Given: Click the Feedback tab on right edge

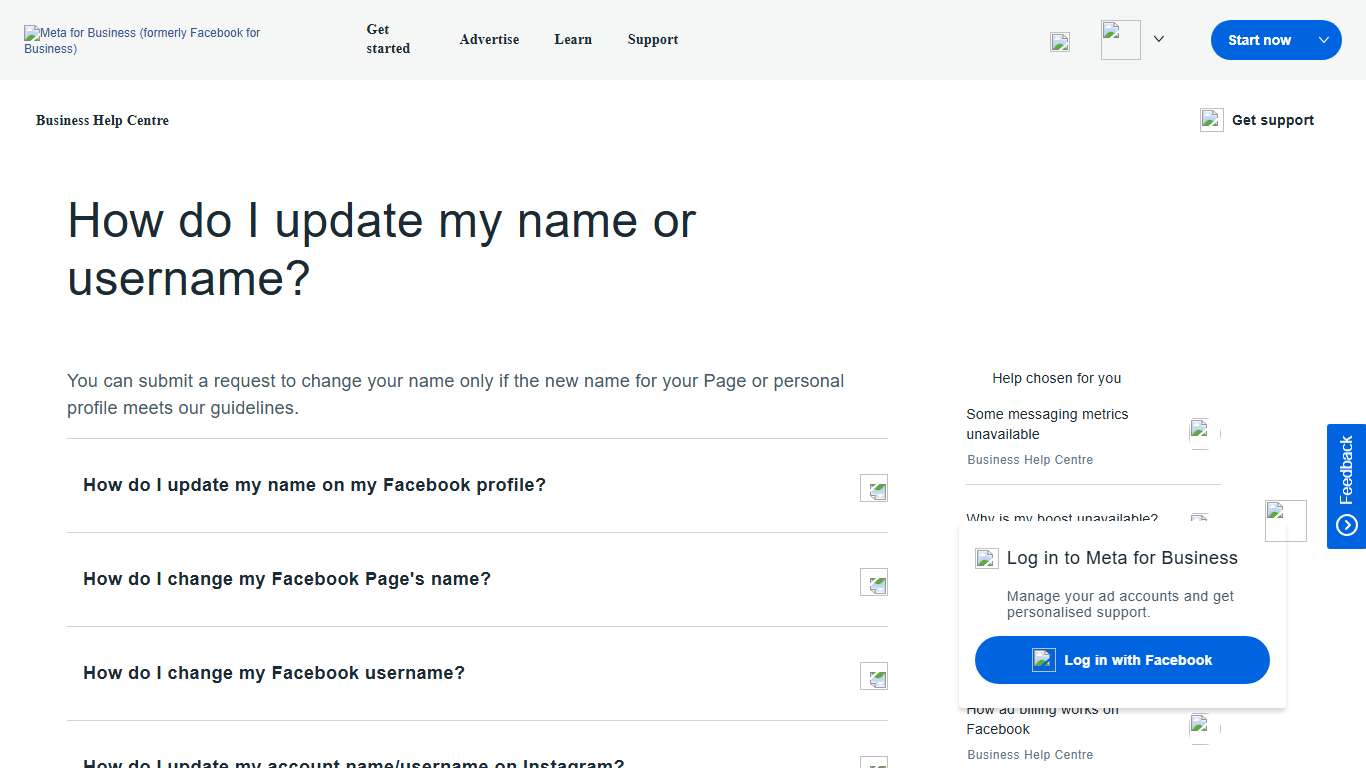Looking at the screenshot, I should tap(1347, 486).
